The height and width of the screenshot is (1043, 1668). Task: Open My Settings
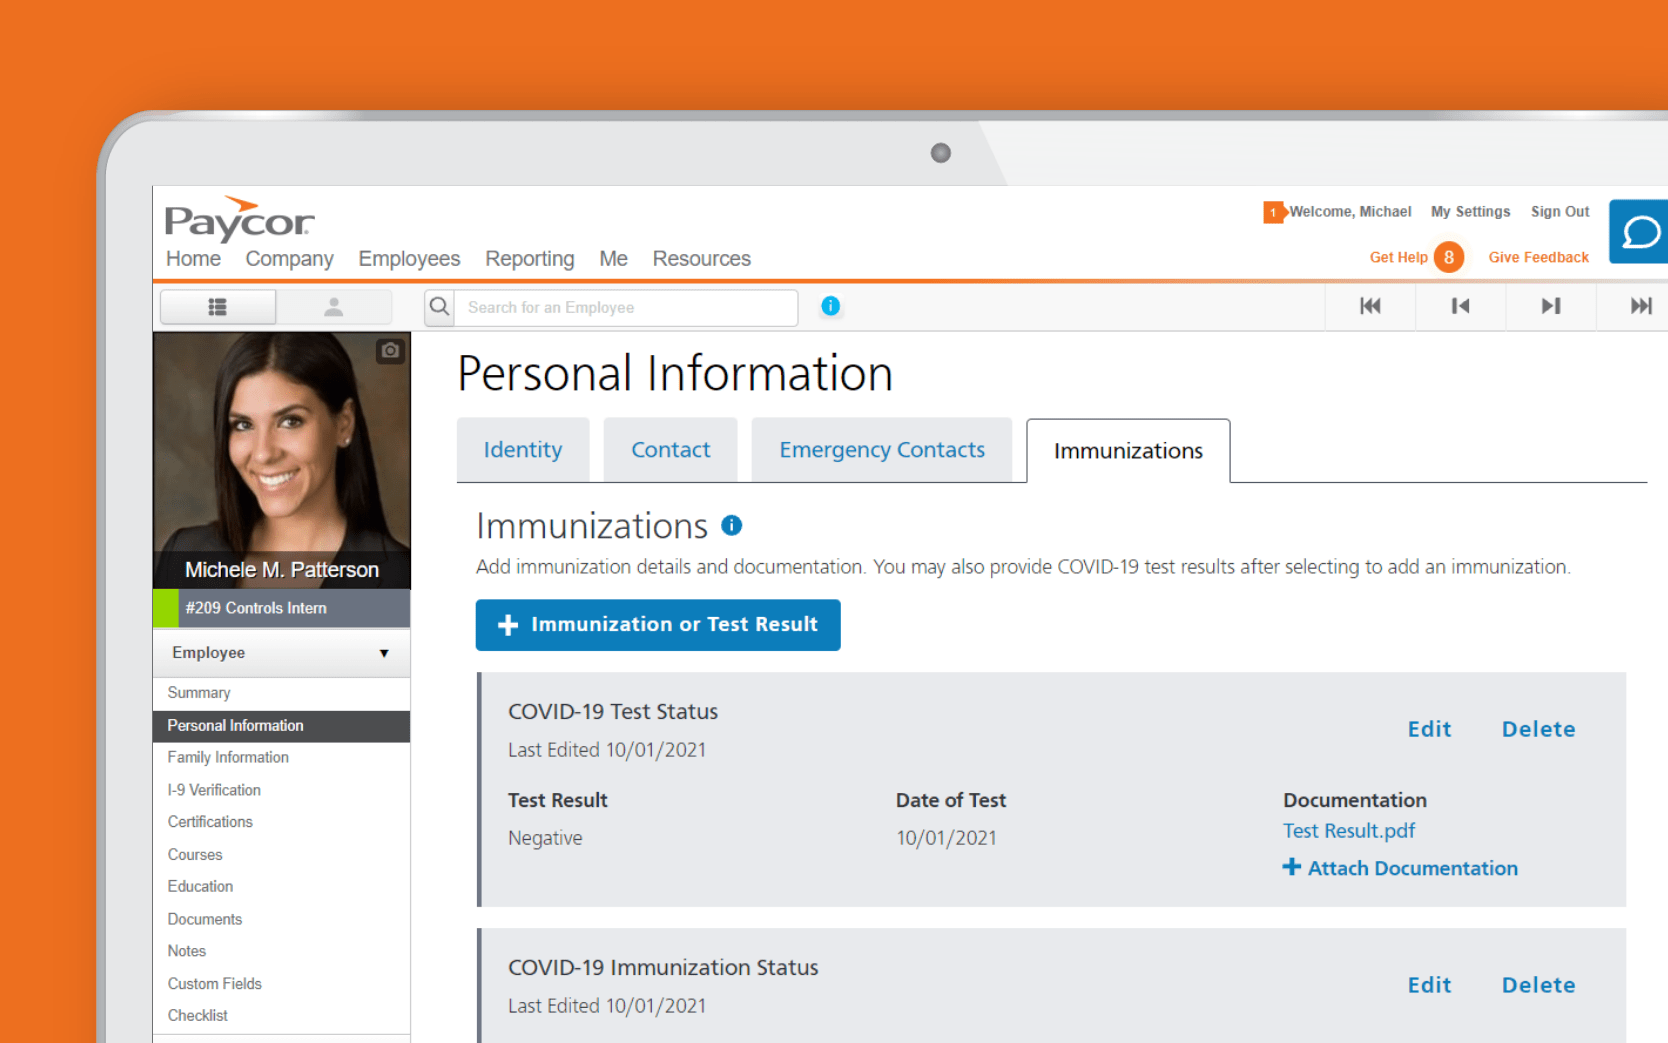[x=1470, y=212]
